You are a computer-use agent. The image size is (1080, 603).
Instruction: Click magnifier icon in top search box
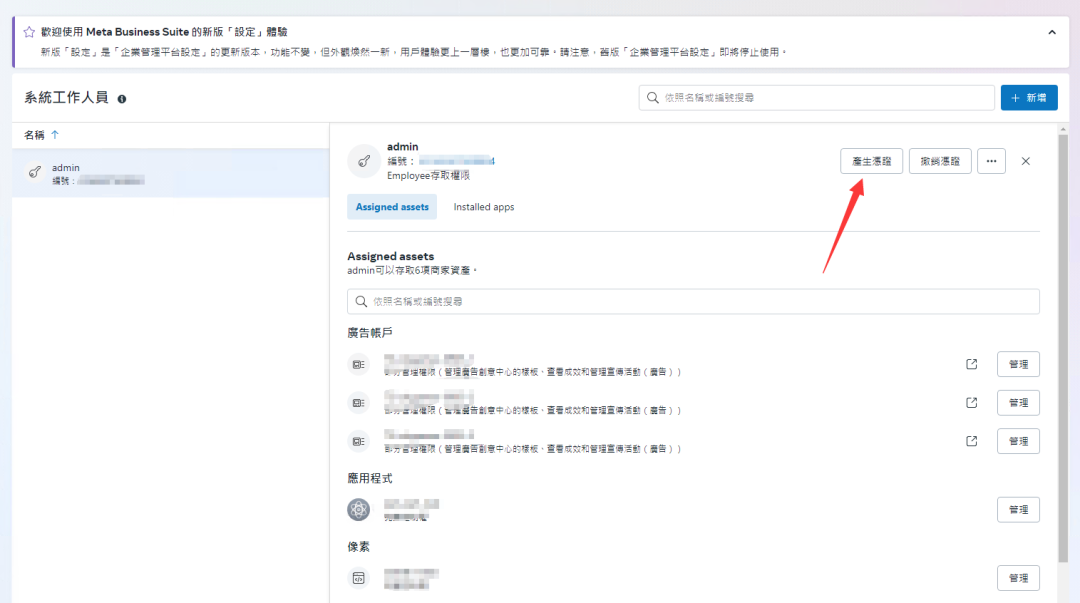coord(652,98)
